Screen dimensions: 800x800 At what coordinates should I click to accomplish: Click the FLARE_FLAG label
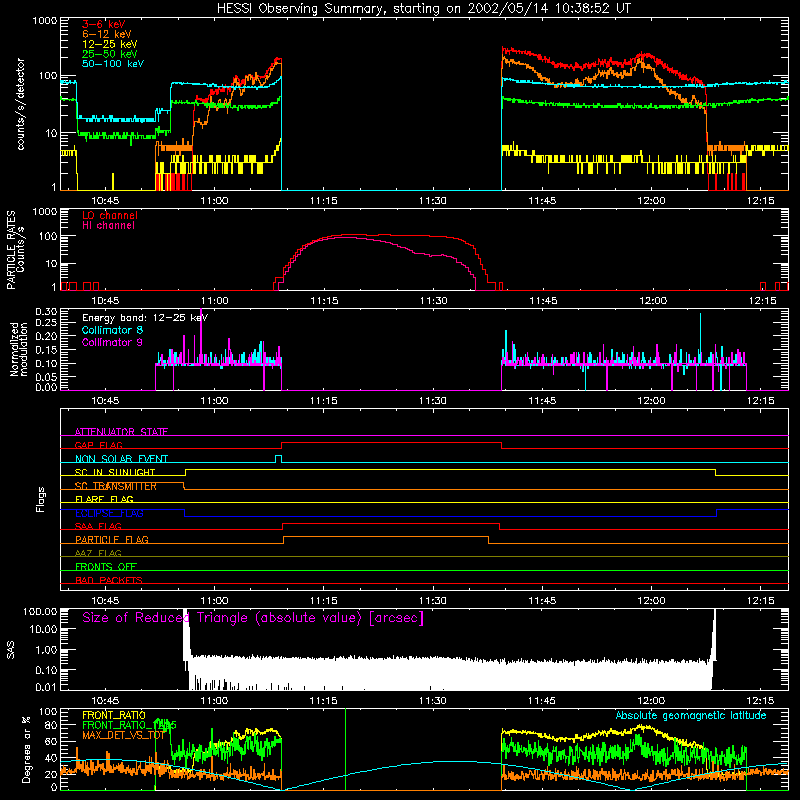(104, 499)
